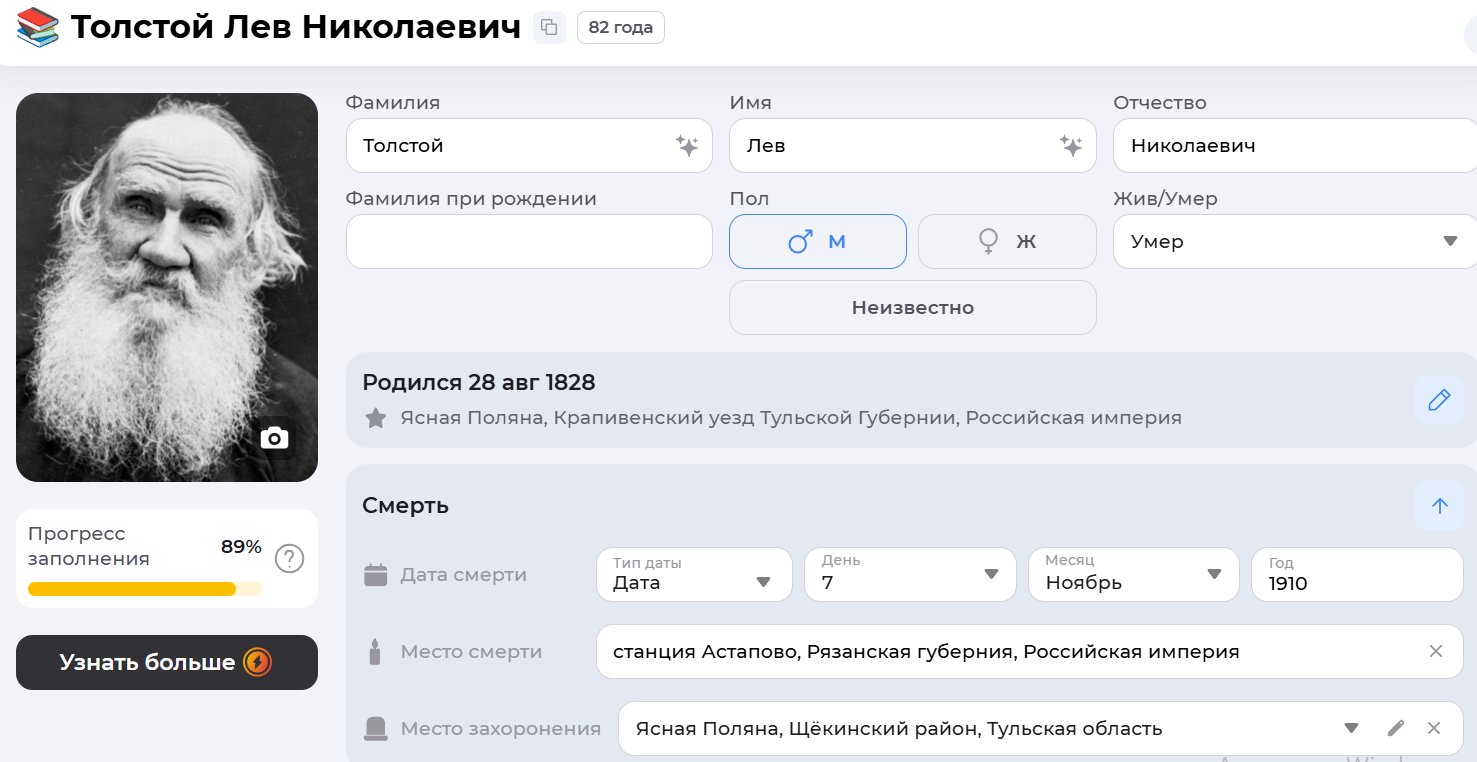
Task: Open the Тип даты dropdown
Action: (x=694, y=574)
